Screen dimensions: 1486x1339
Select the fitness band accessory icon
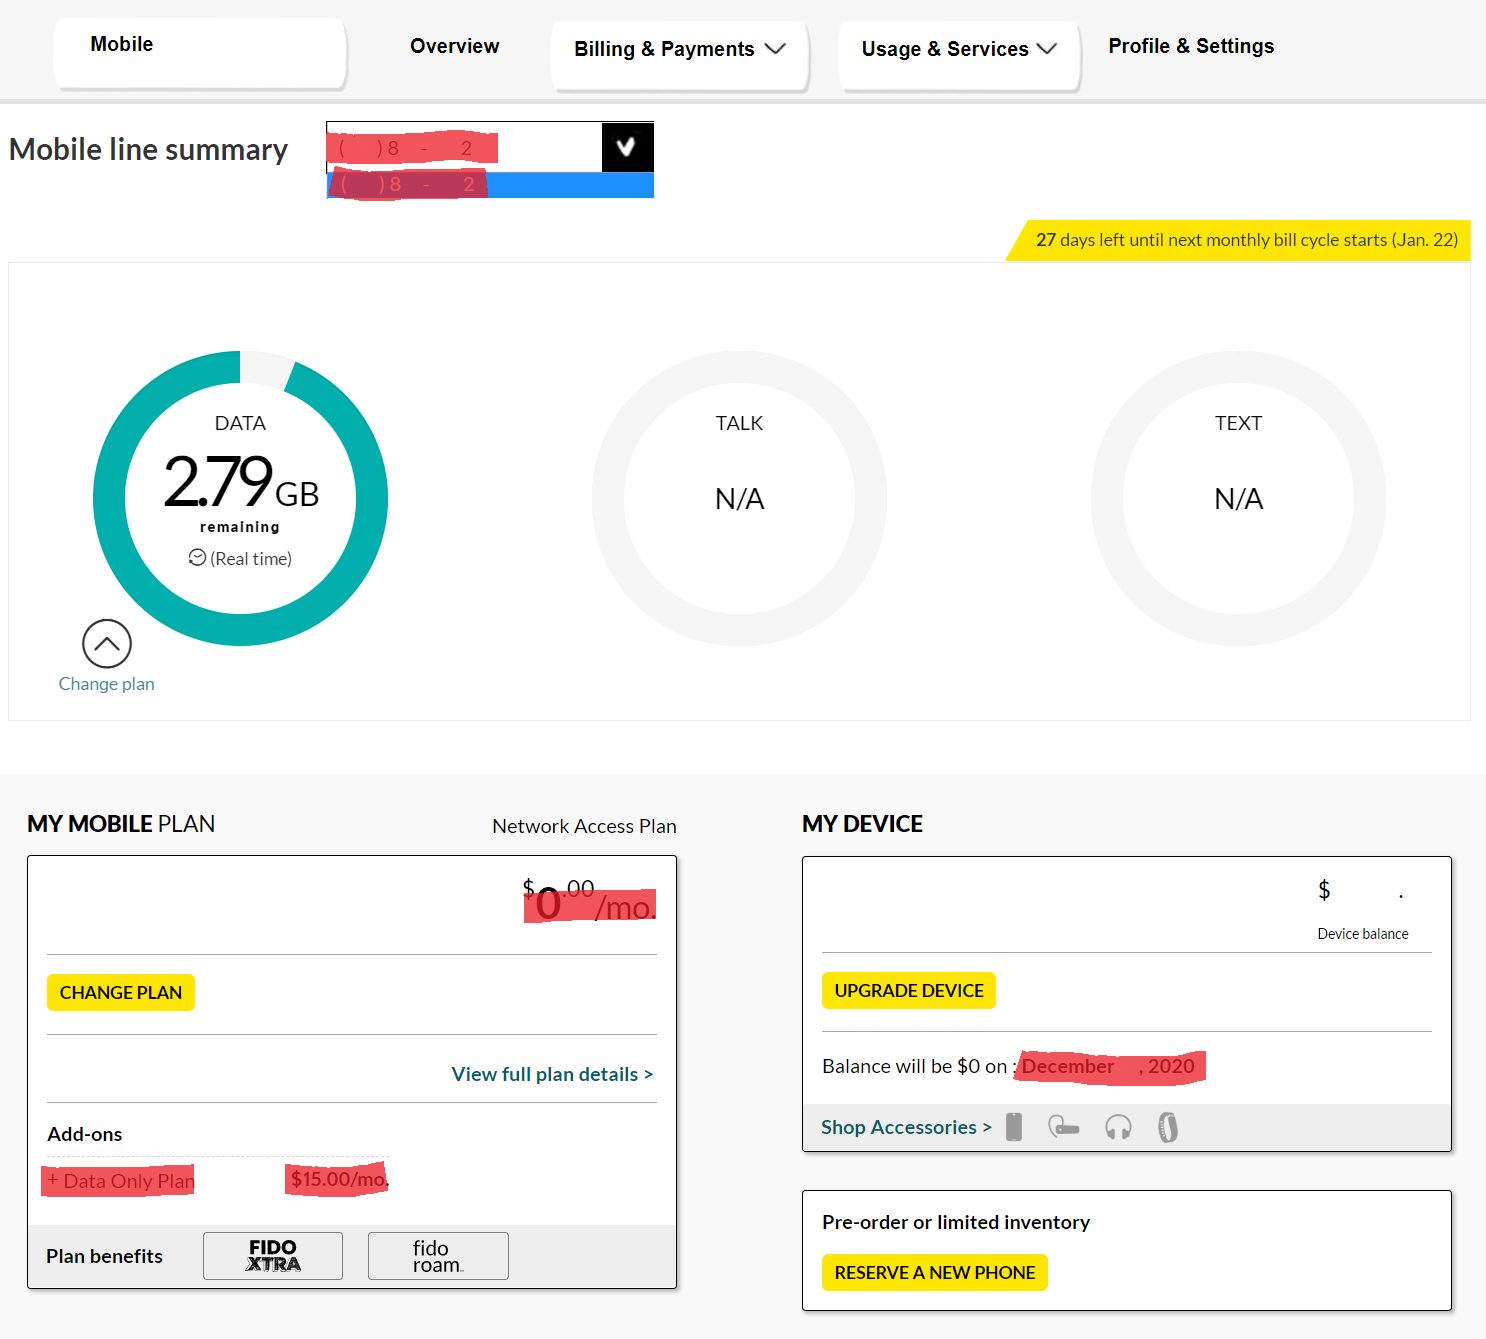(1166, 1126)
